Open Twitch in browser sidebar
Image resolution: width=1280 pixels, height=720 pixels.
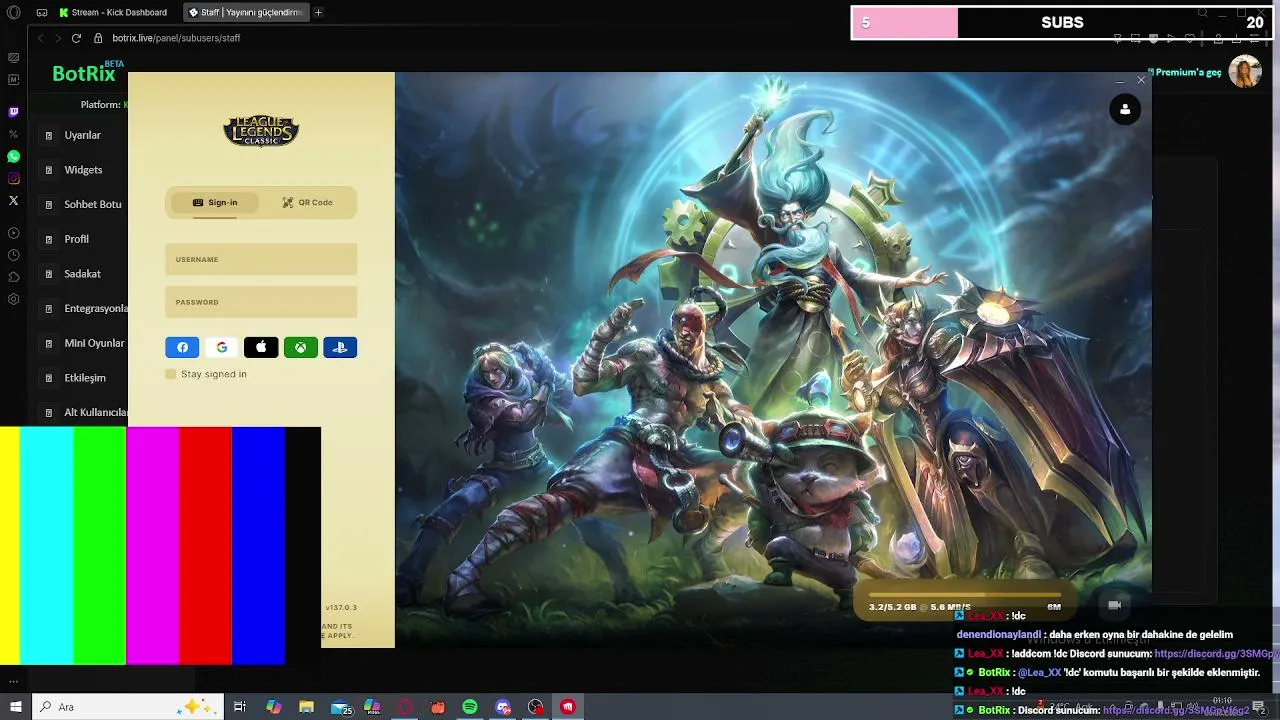[13, 112]
